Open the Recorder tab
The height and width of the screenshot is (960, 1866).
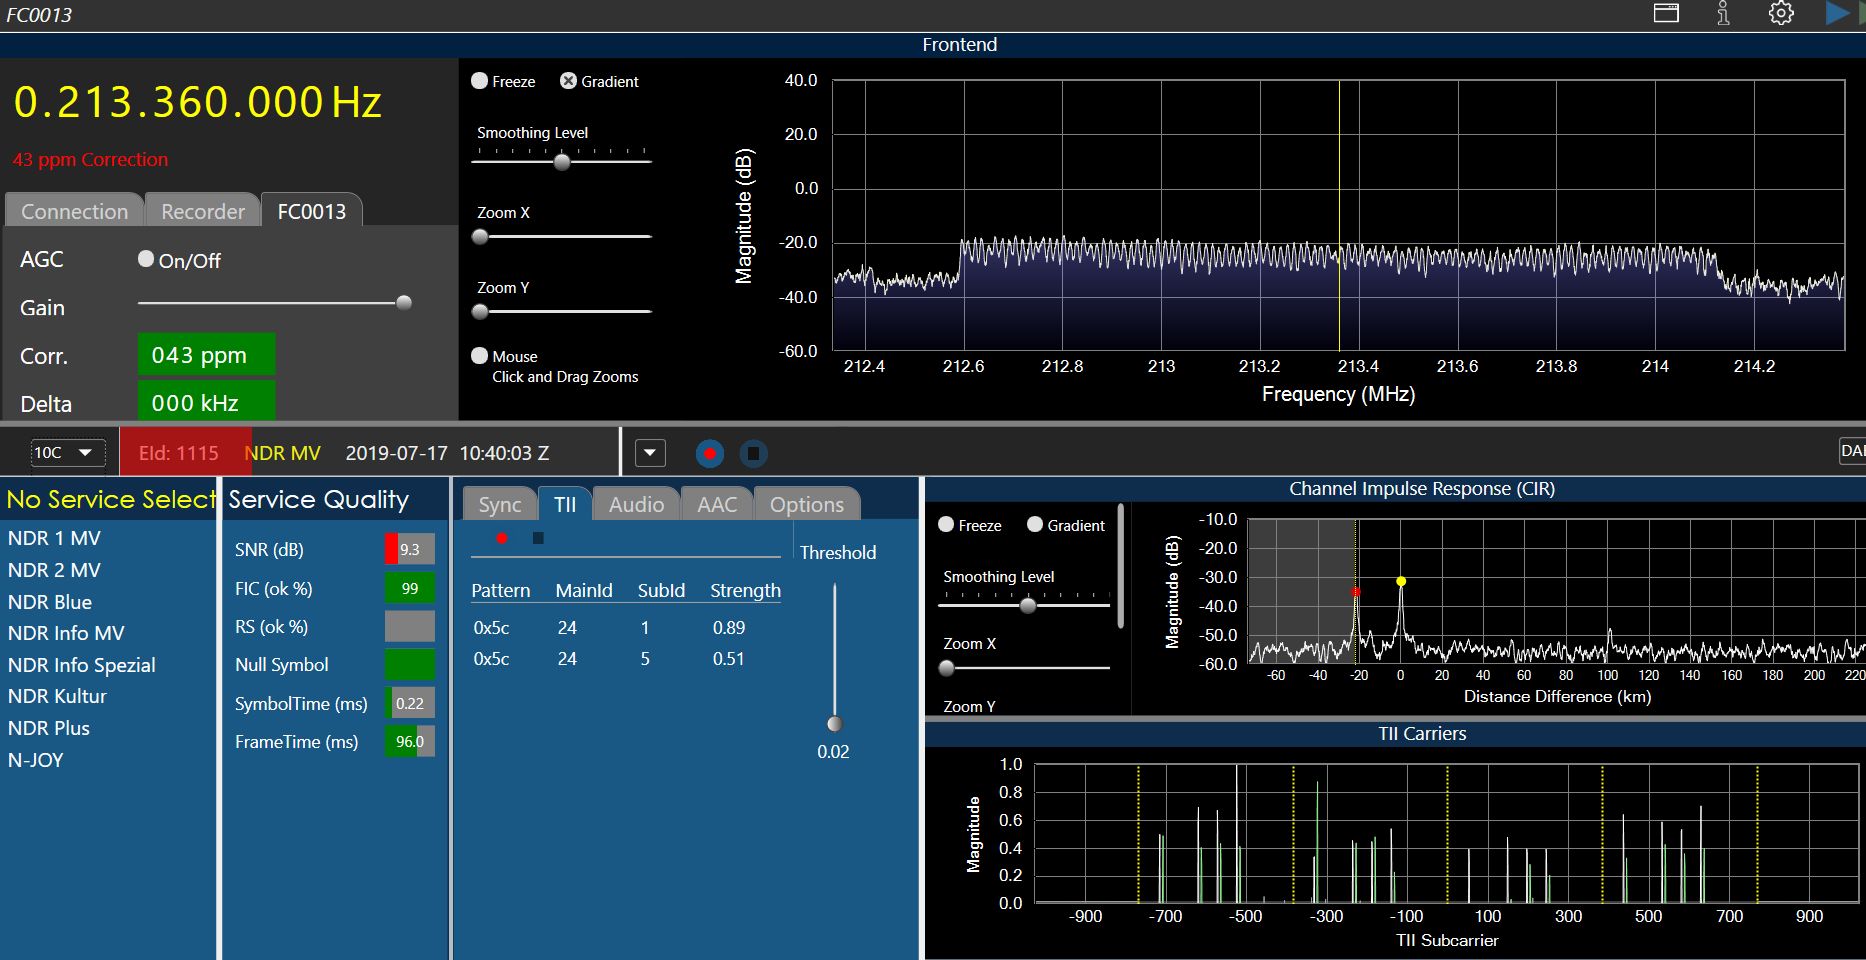[x=203, y=212]
